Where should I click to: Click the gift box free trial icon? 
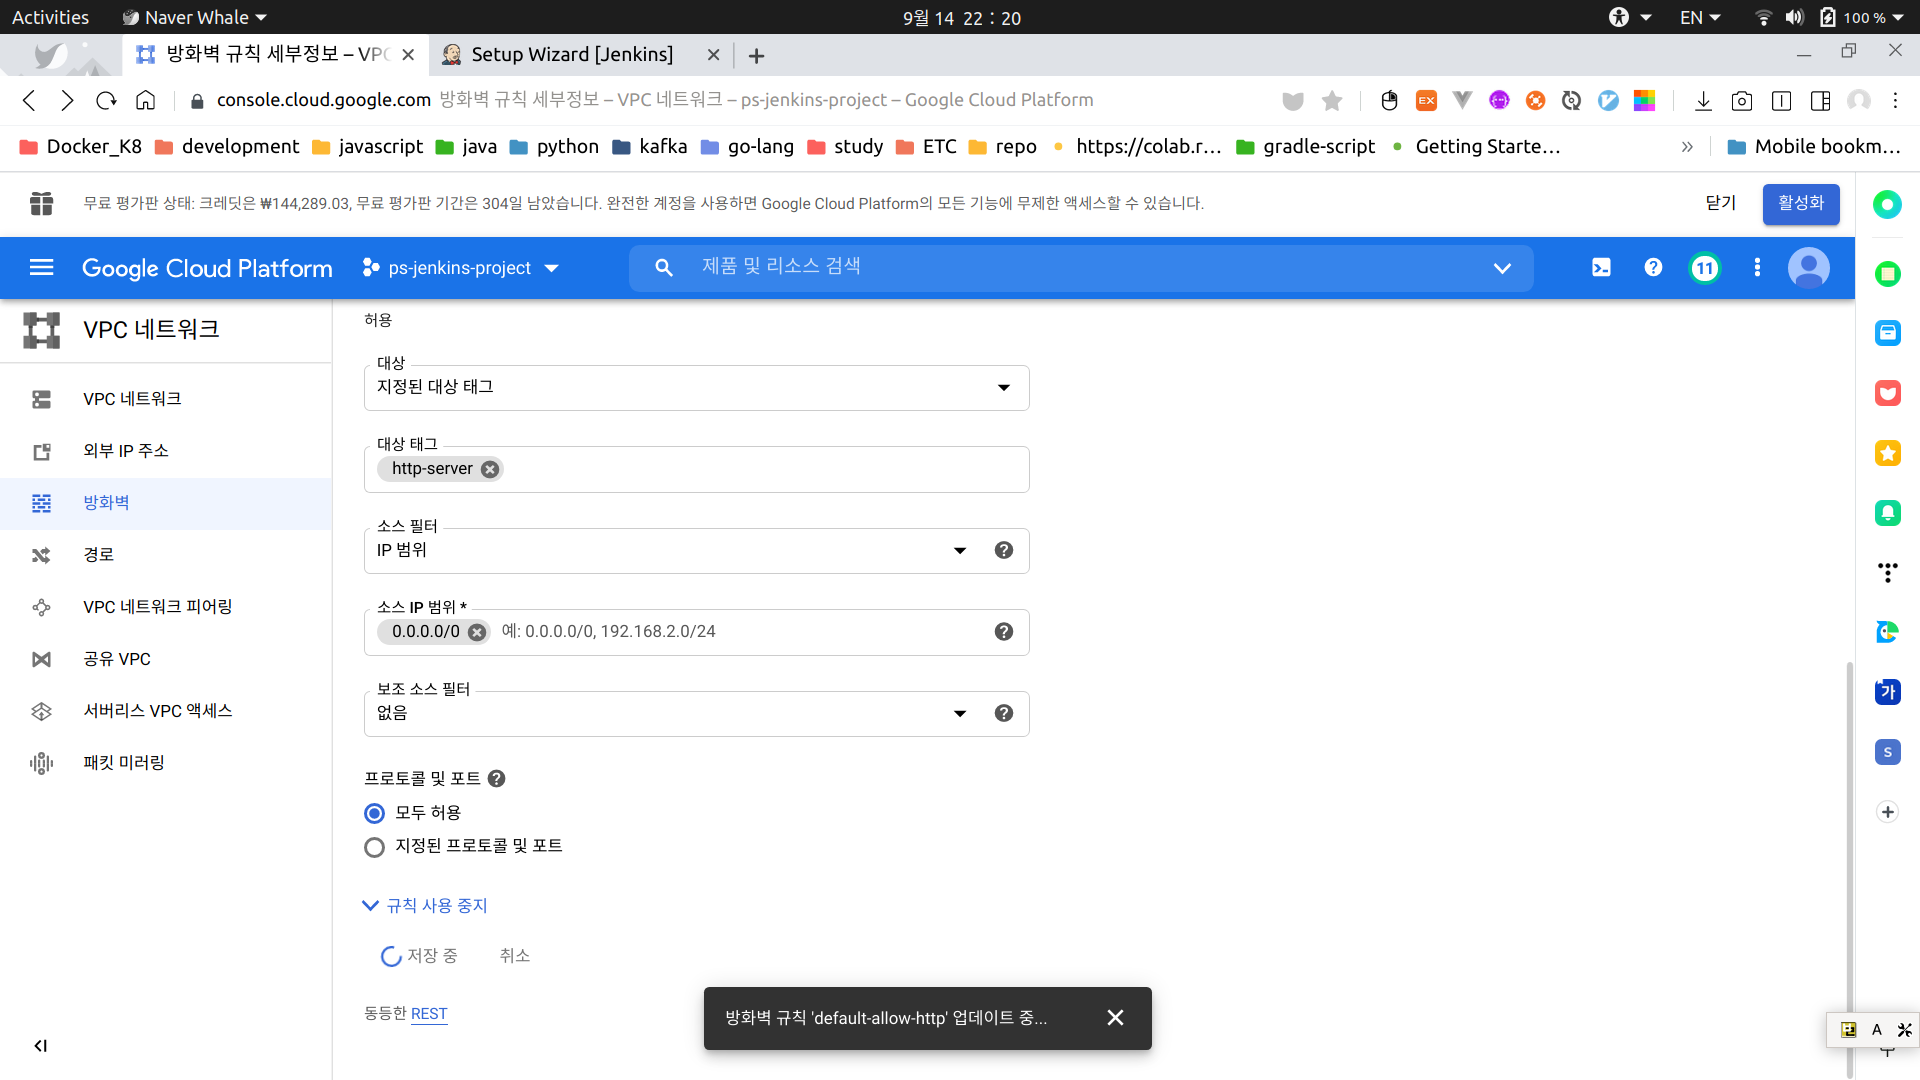tap(41, 204)
